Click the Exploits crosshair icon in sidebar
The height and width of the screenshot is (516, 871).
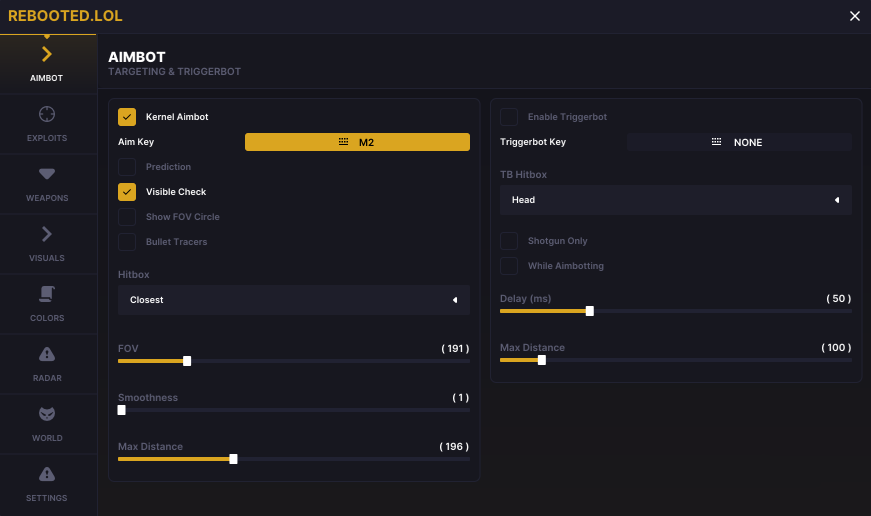click(47, 114)
